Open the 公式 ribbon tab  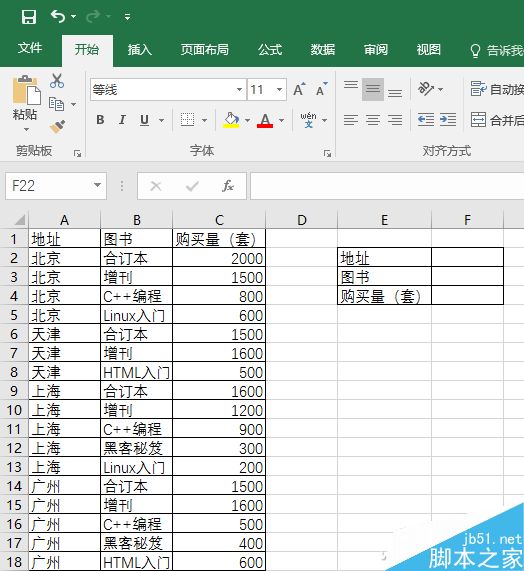[270, 50]
